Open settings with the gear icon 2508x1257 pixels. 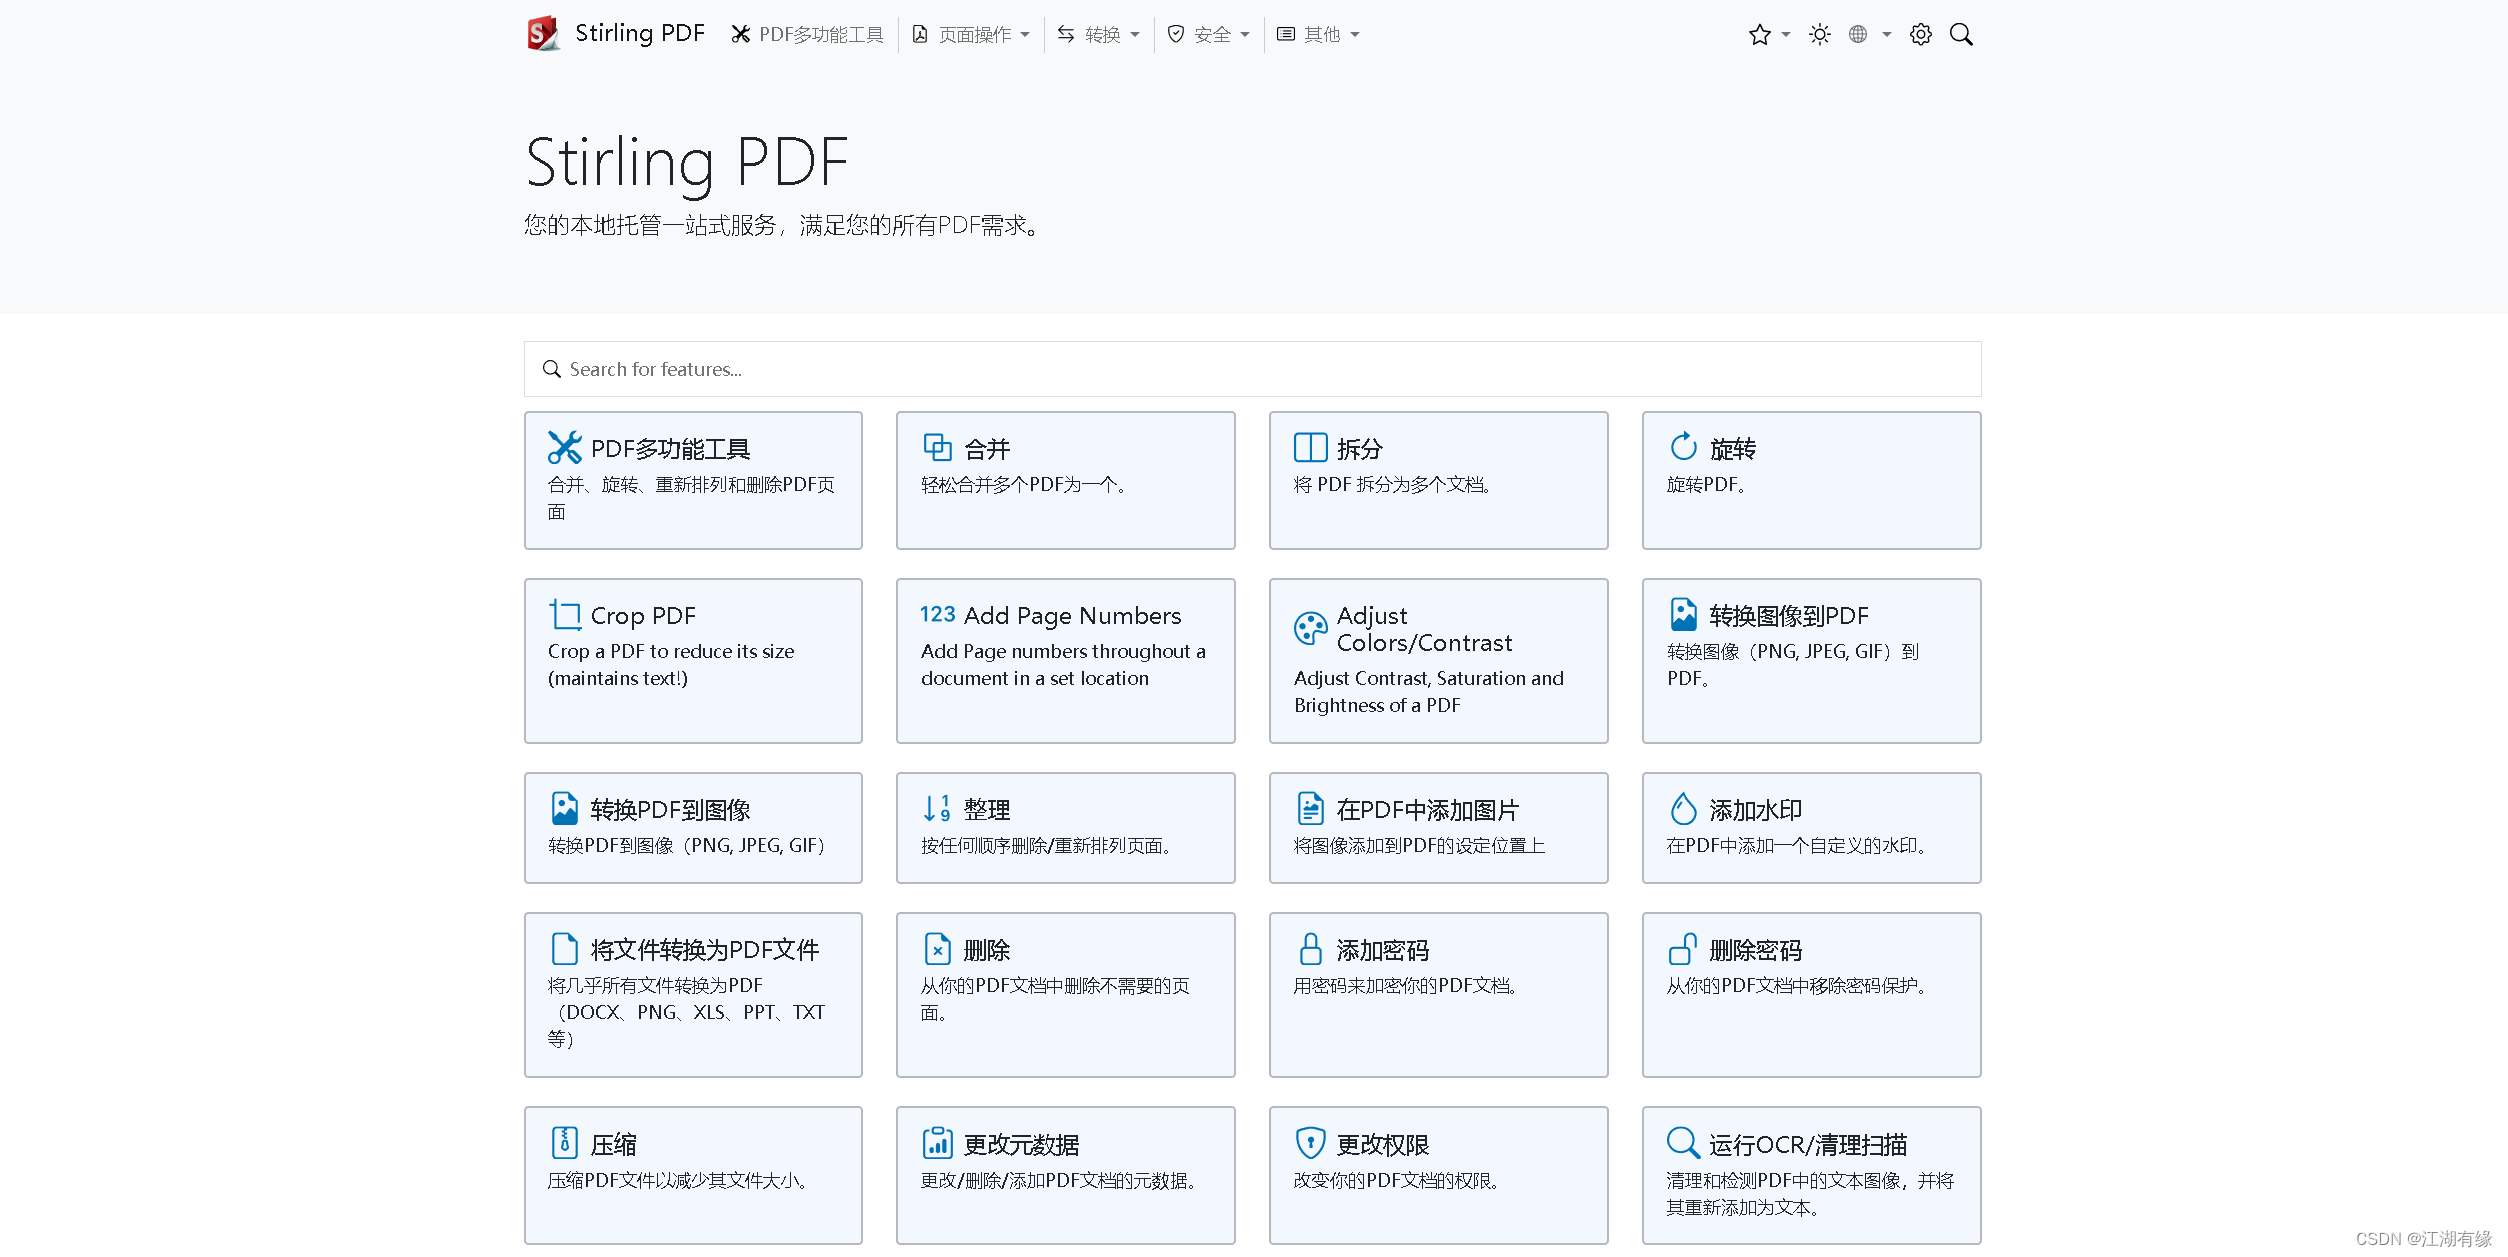pos(1921,35)
